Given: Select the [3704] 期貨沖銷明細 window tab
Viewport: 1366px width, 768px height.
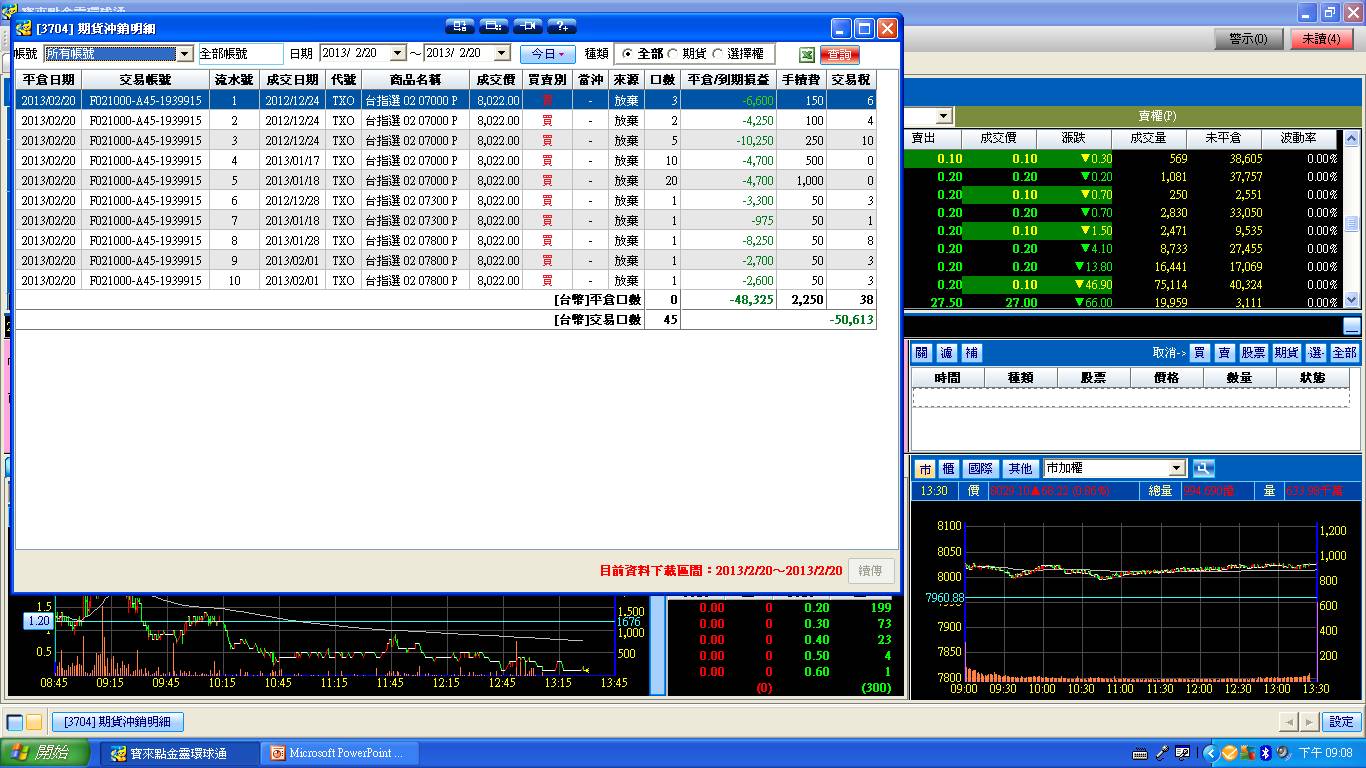Looking at the screenshot, I should 118,722.
